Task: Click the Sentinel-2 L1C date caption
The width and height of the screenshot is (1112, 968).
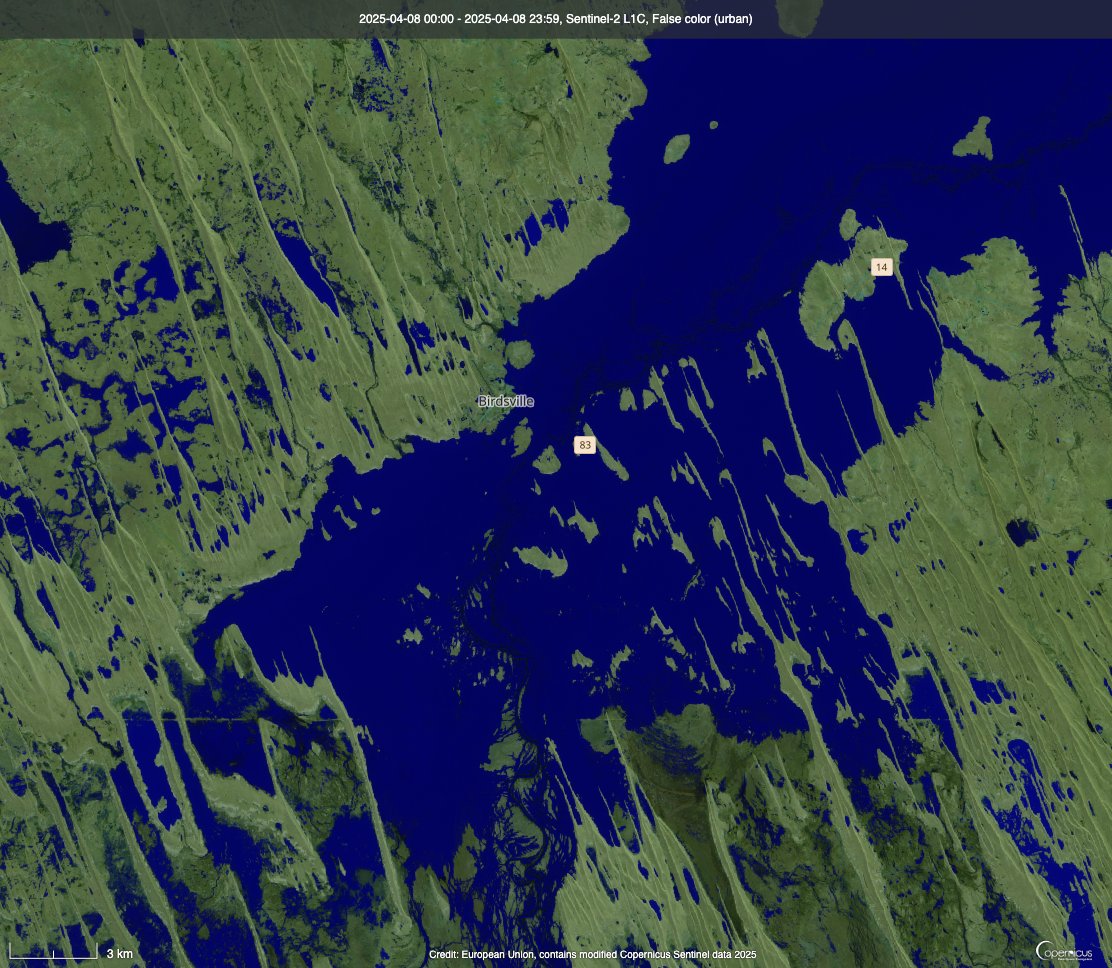Action: click(555, 19)
